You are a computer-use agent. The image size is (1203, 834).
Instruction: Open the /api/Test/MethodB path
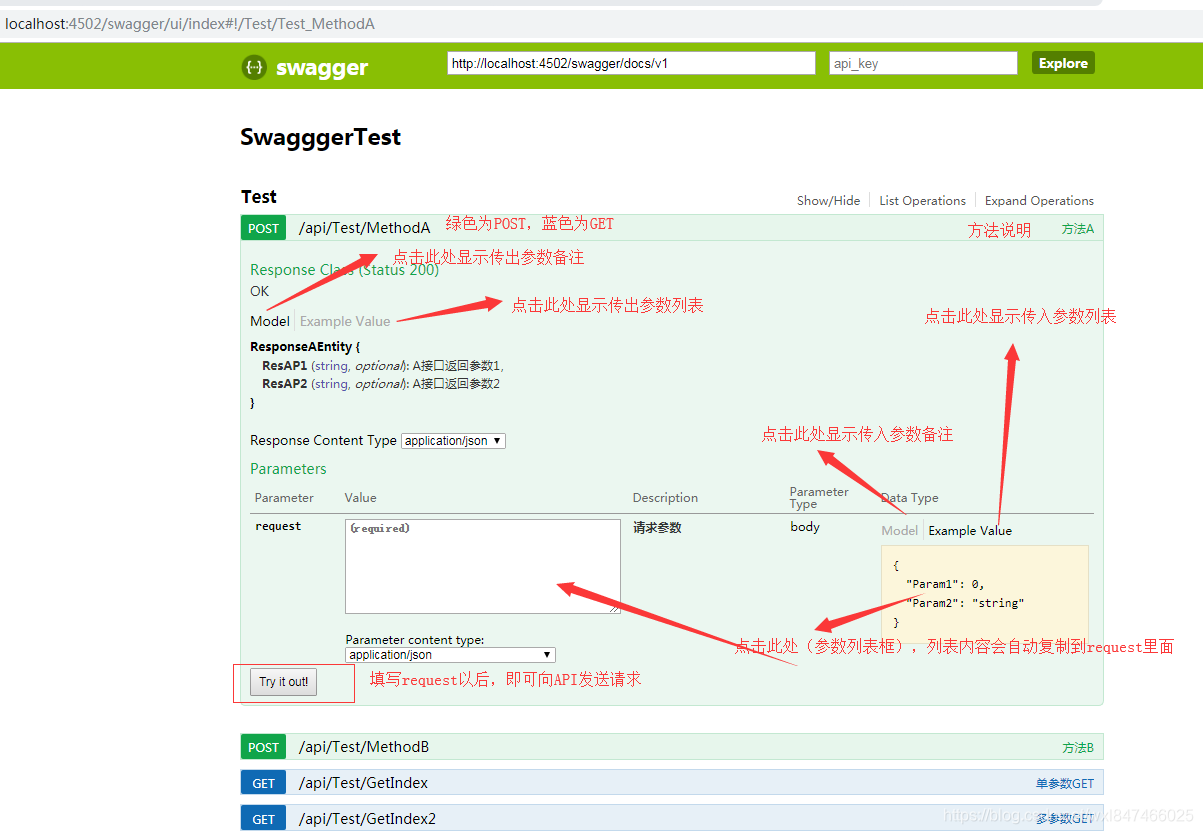click(x=364, y=747)
